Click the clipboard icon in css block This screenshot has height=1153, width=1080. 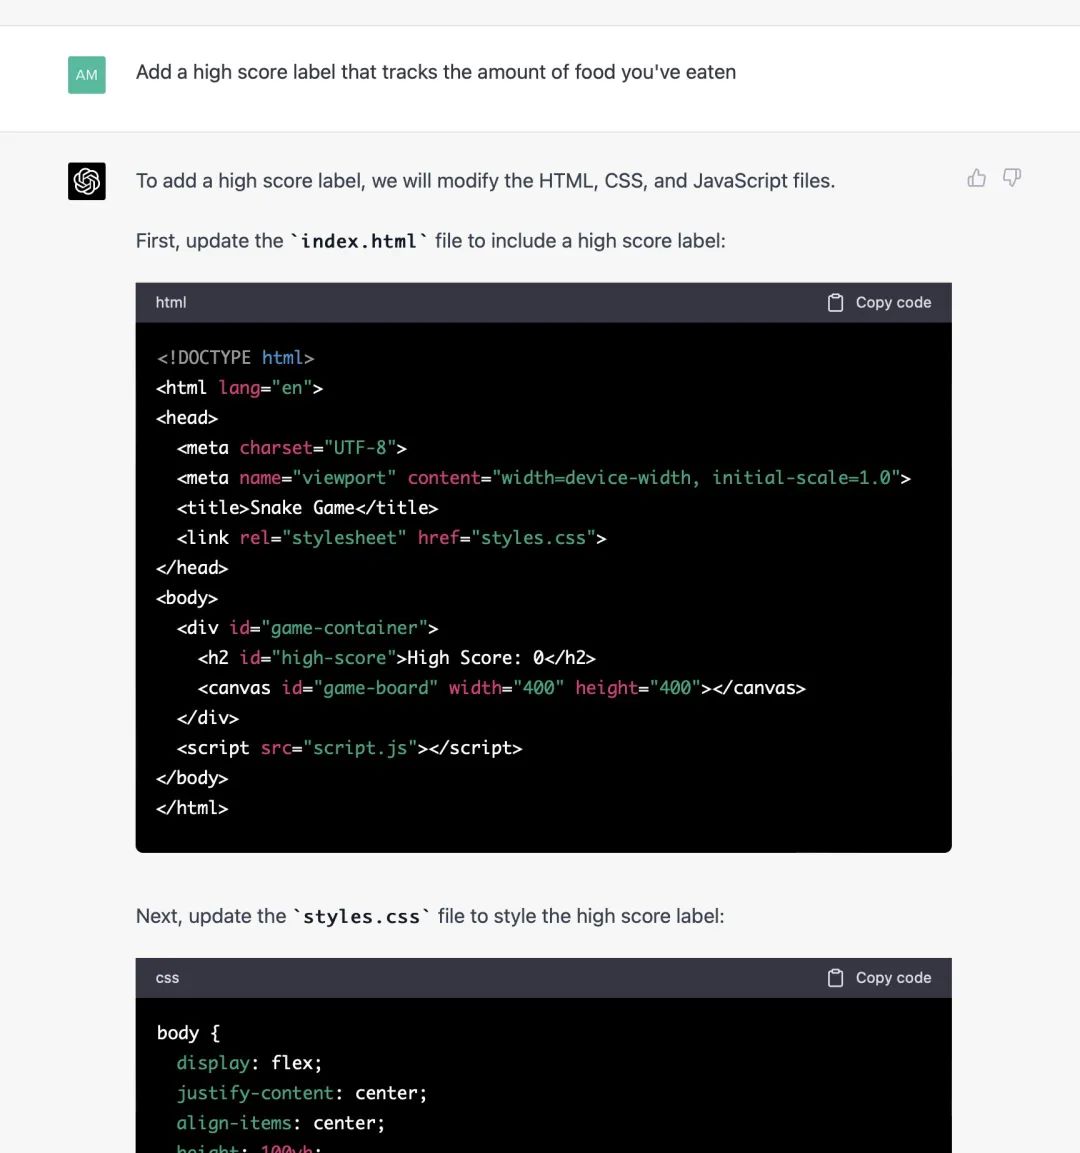[835, 977]
